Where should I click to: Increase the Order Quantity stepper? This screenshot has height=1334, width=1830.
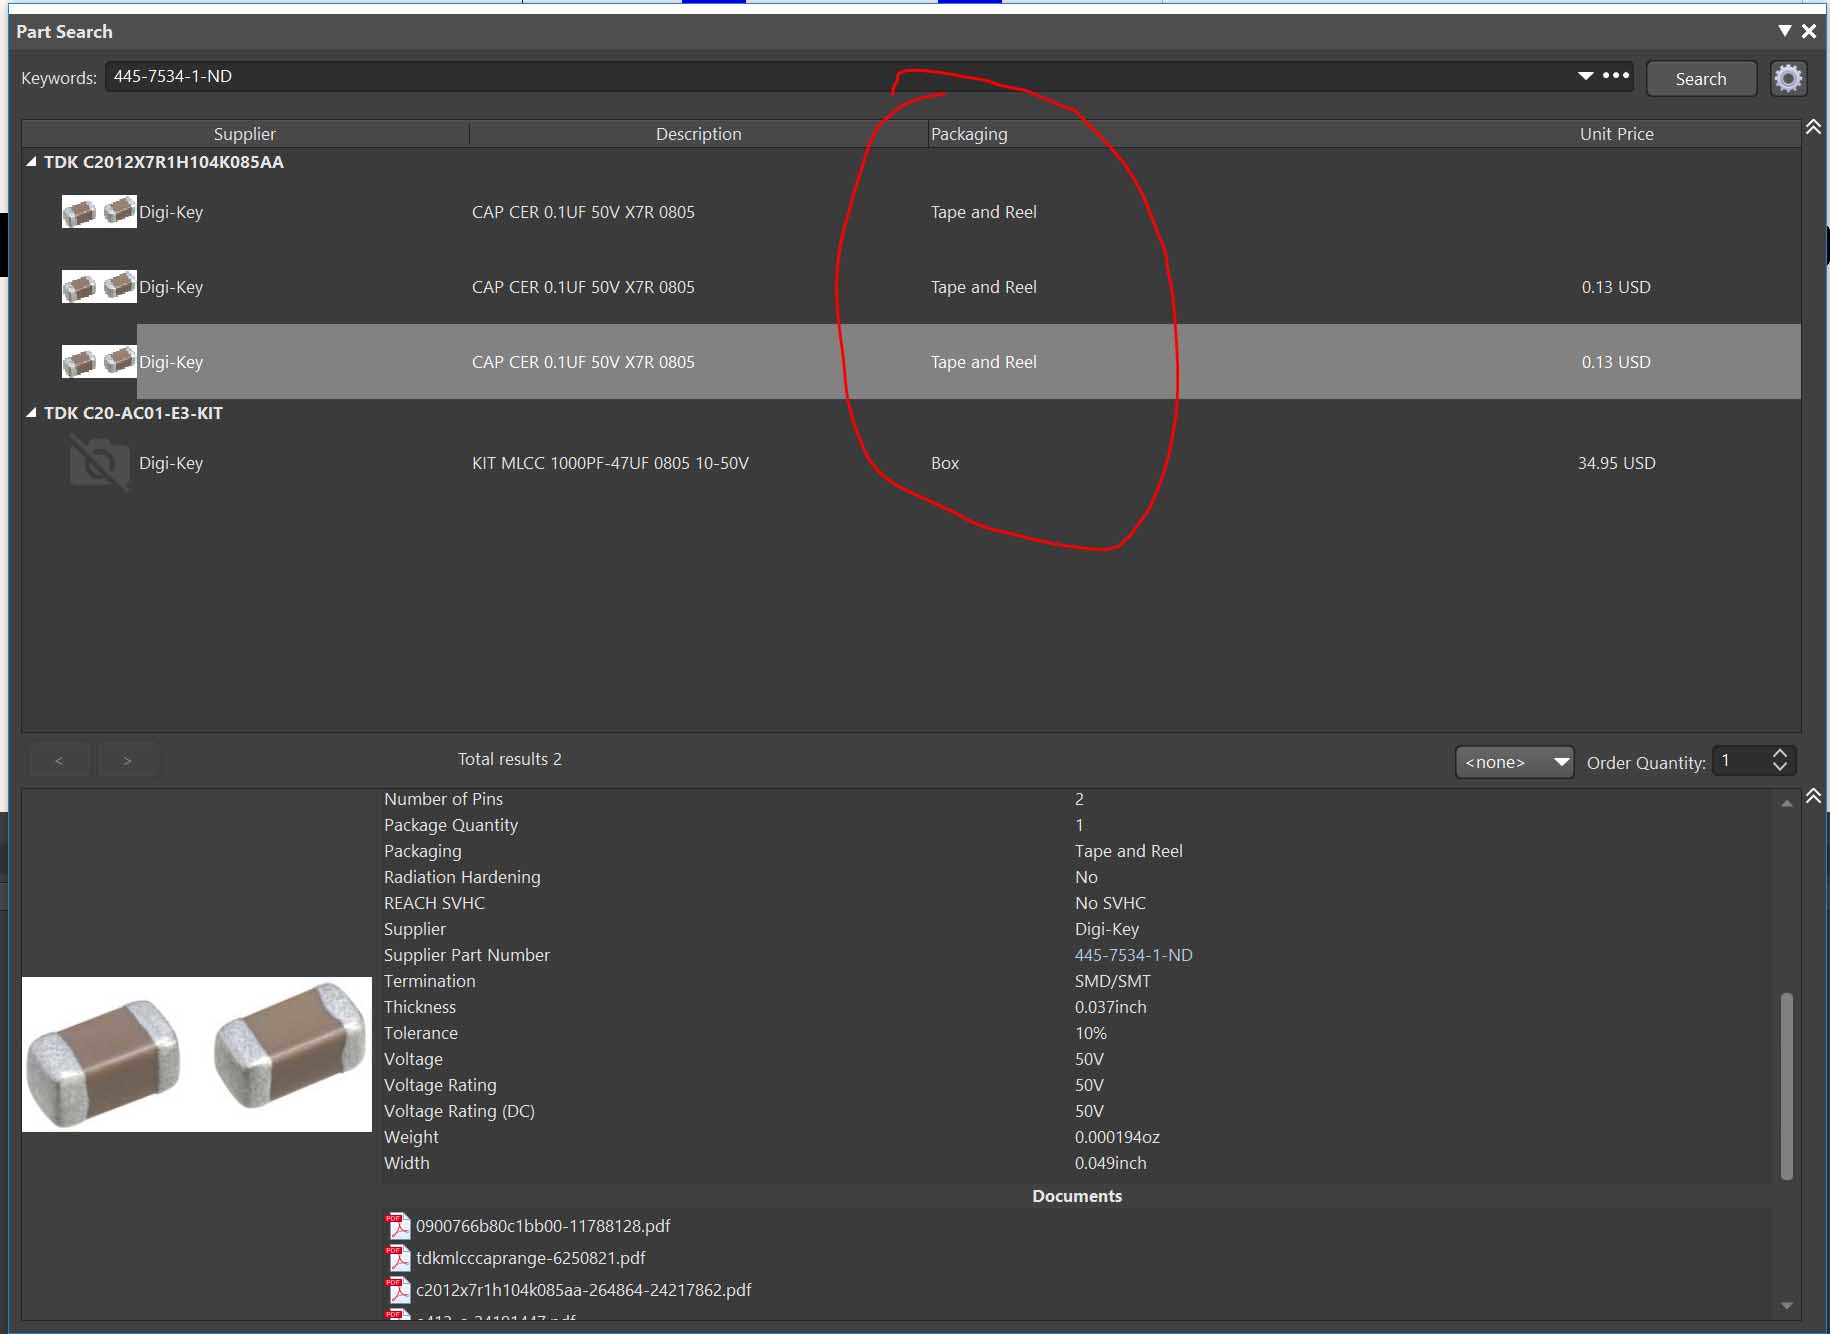1779,754
